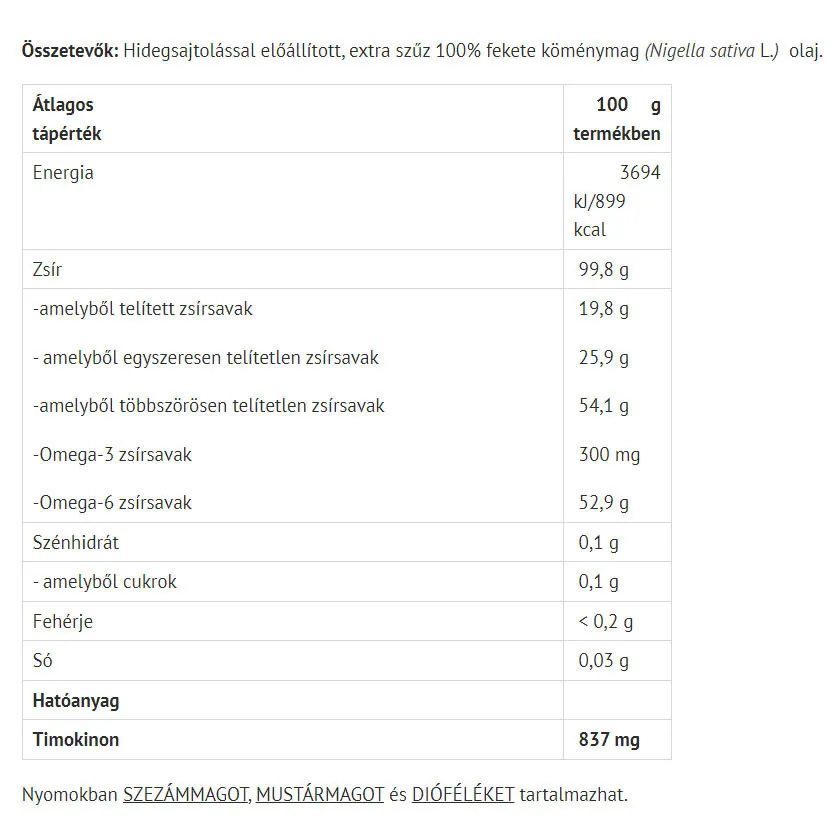The image size is (830, 830).
Task: Click the 100 g termékben column header
Action: click(x=617, y=119)
